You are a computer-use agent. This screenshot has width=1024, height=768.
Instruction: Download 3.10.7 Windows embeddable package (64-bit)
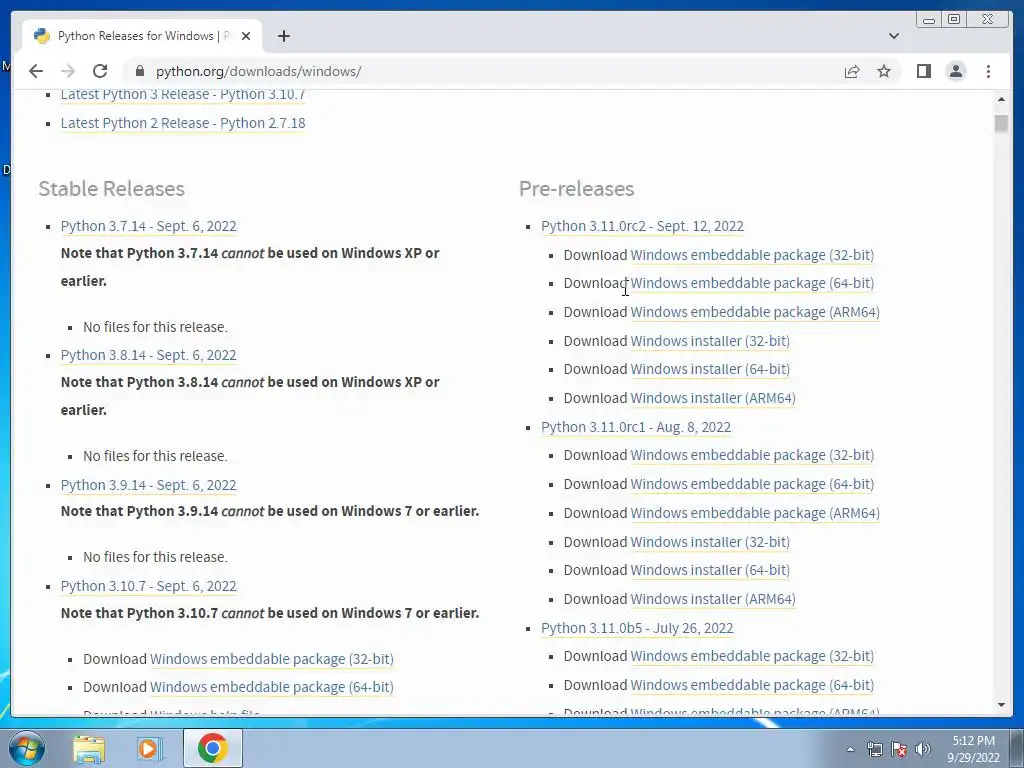(x=272, y=687)
